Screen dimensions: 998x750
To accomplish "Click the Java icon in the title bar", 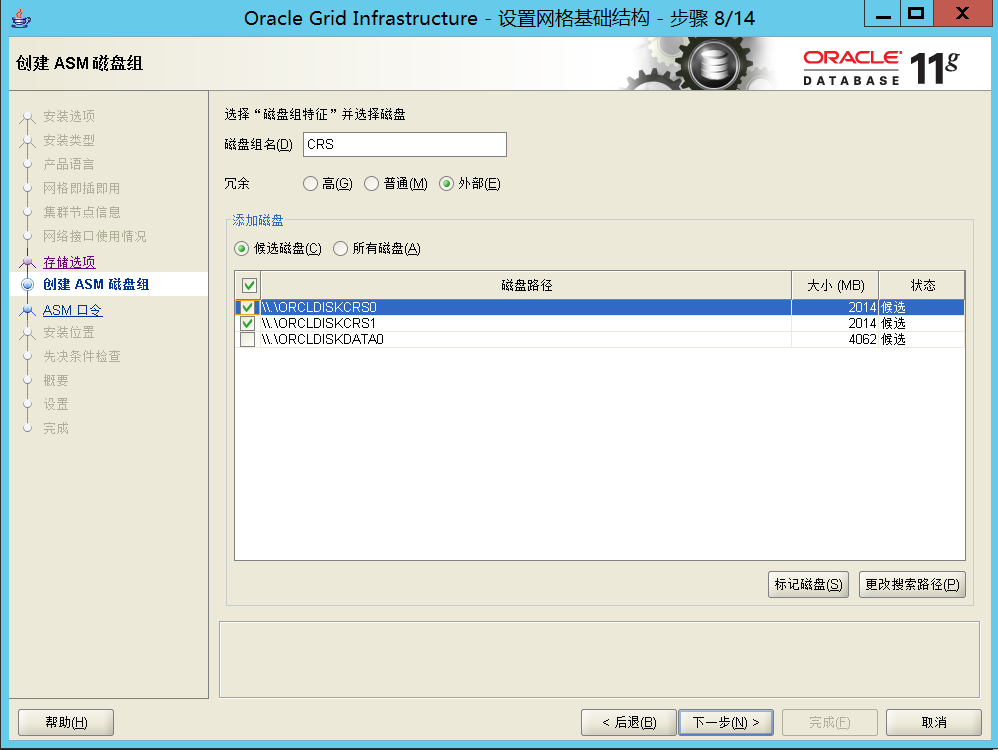I will 21,18.
